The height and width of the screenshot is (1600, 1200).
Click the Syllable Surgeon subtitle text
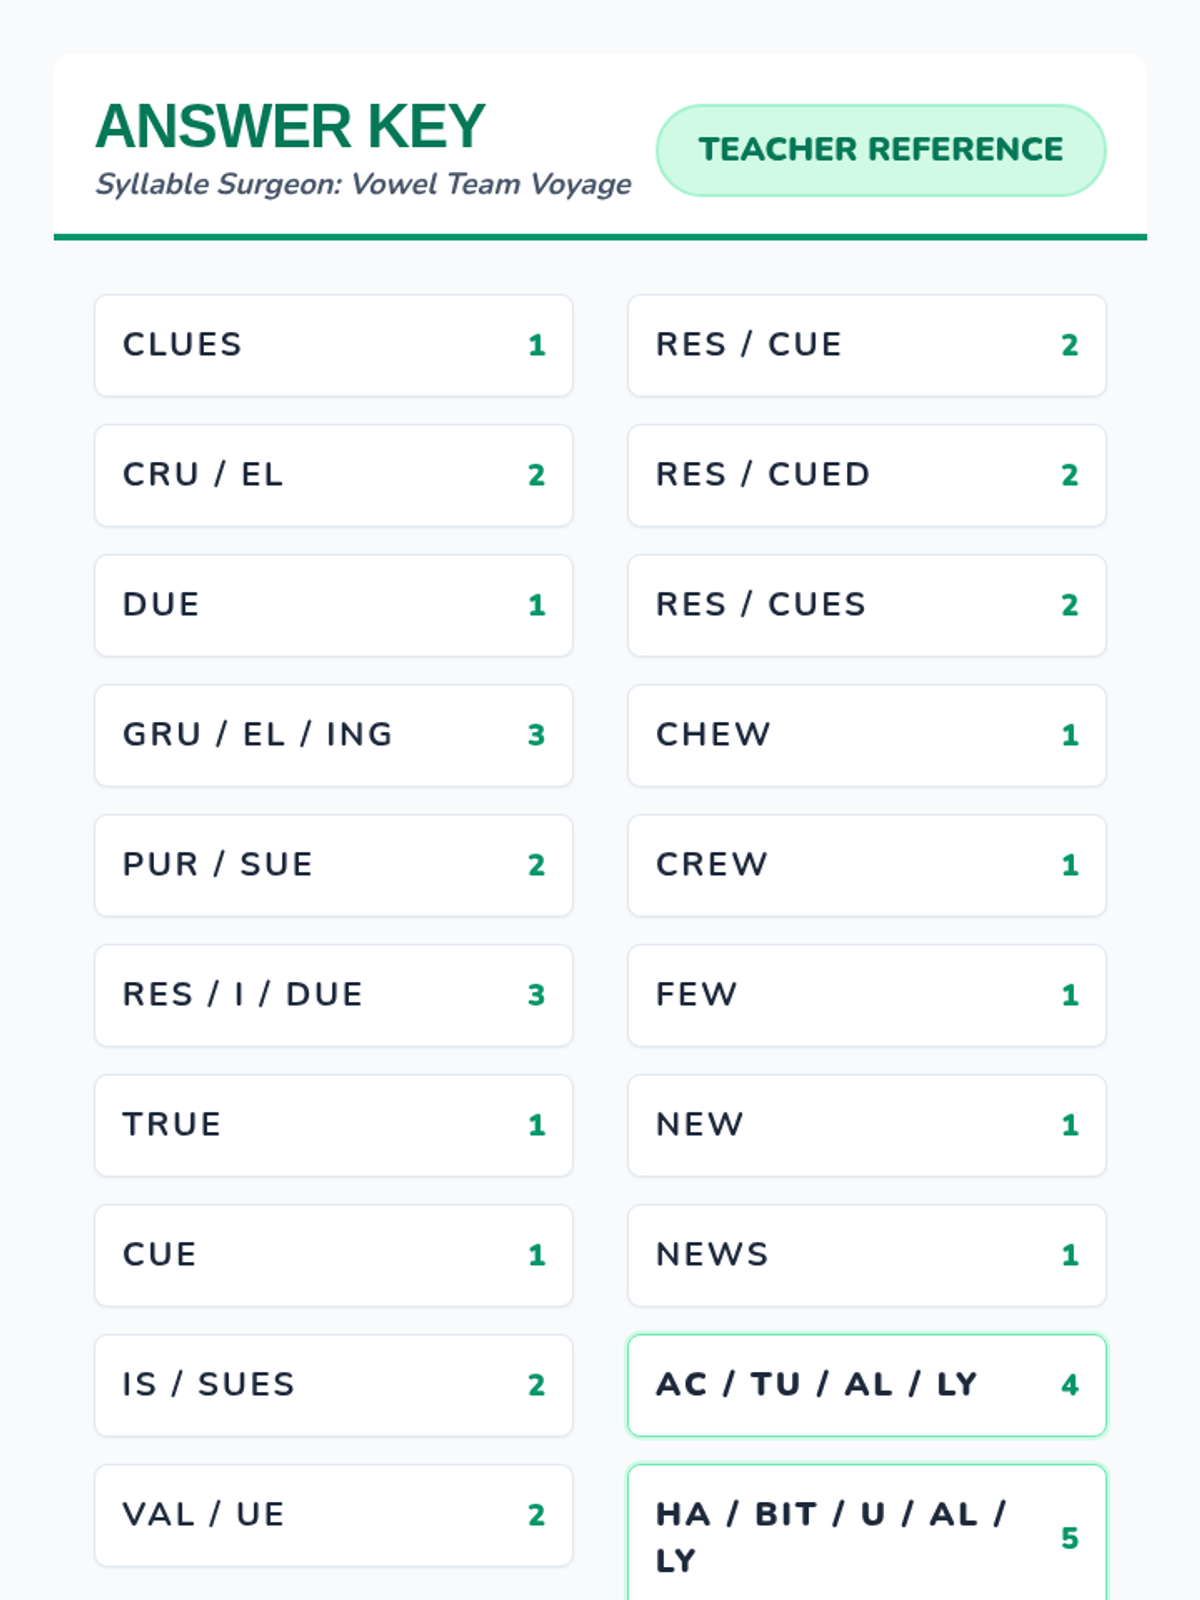pyautogui.click(x=363, y=185)
